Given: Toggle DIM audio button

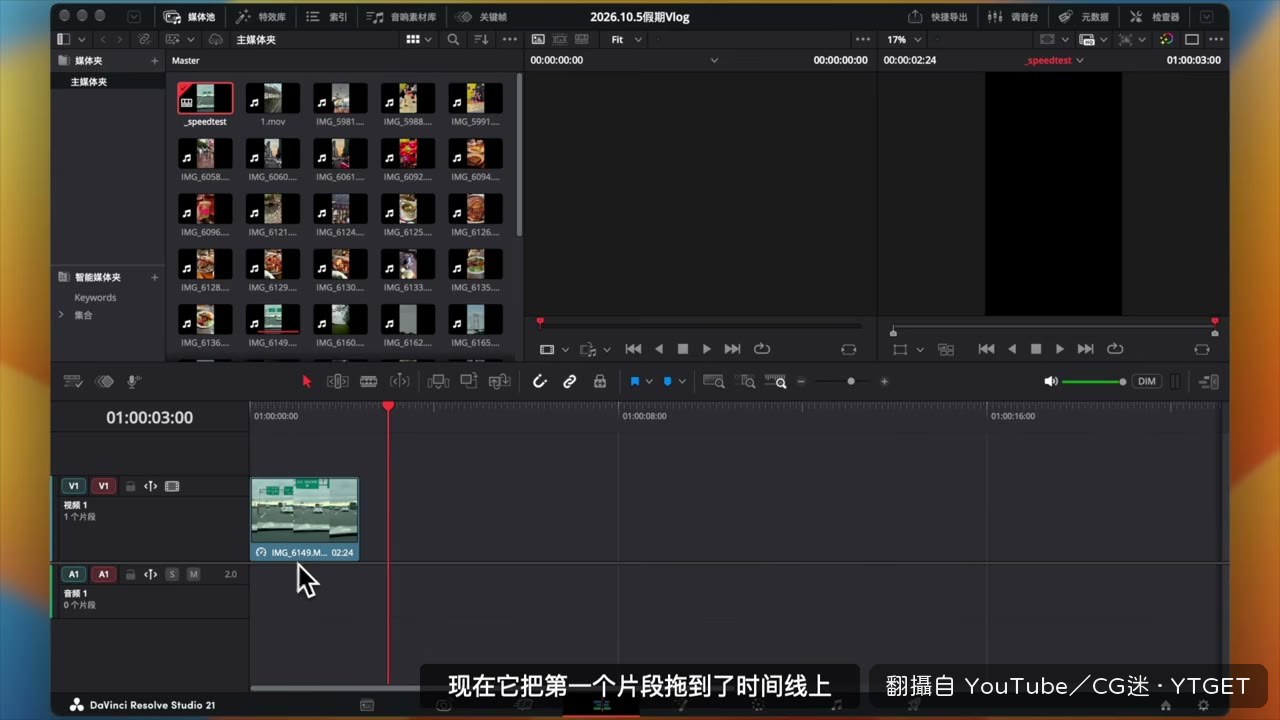Looking at the screenshot, I should [x=1147, y=381].
